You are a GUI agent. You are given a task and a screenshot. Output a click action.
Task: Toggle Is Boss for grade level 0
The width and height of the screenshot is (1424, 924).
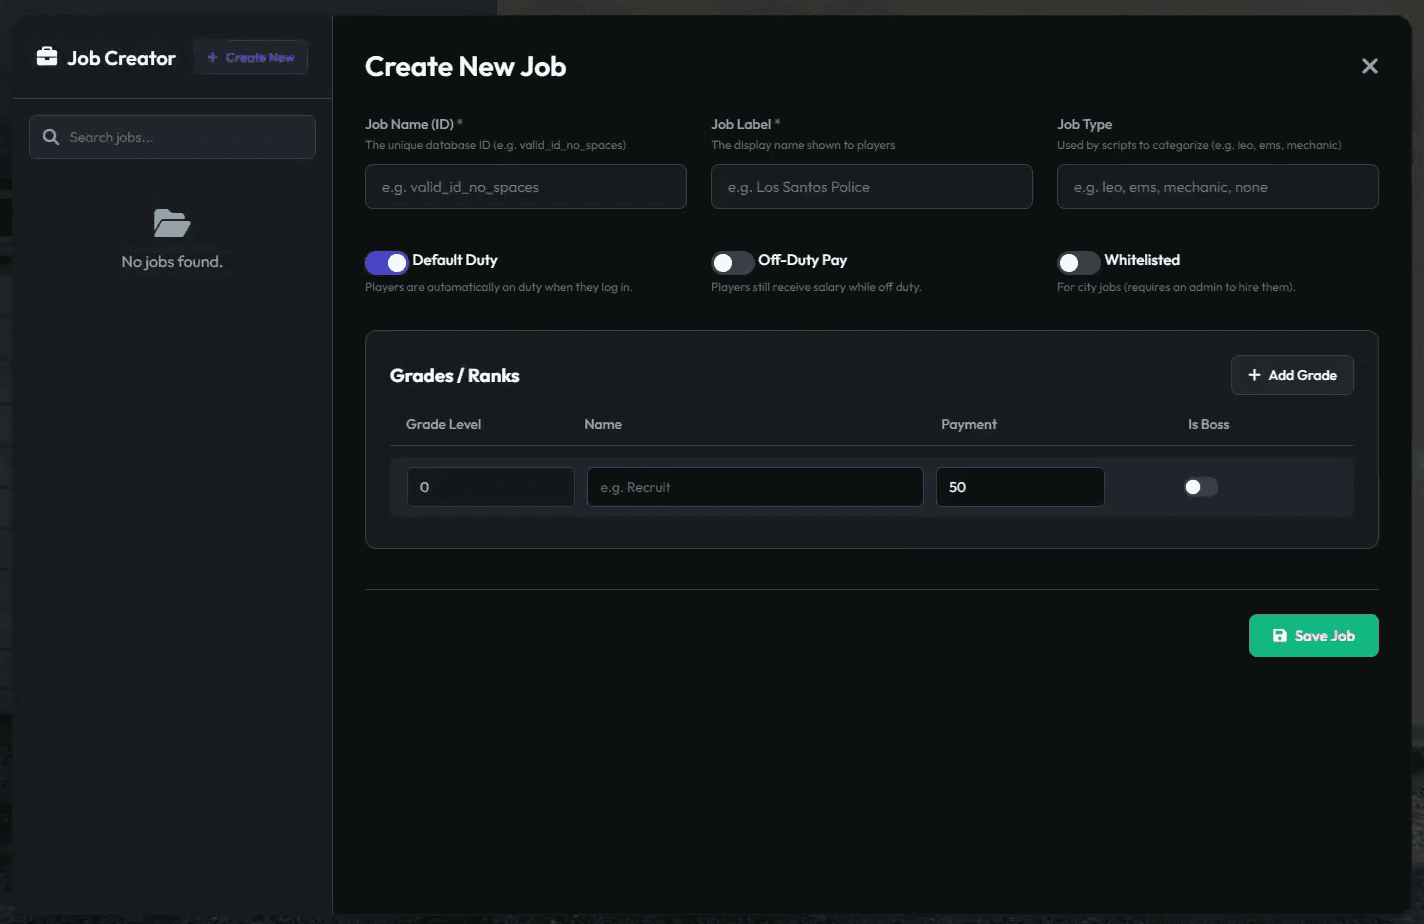coord(1200,487)
